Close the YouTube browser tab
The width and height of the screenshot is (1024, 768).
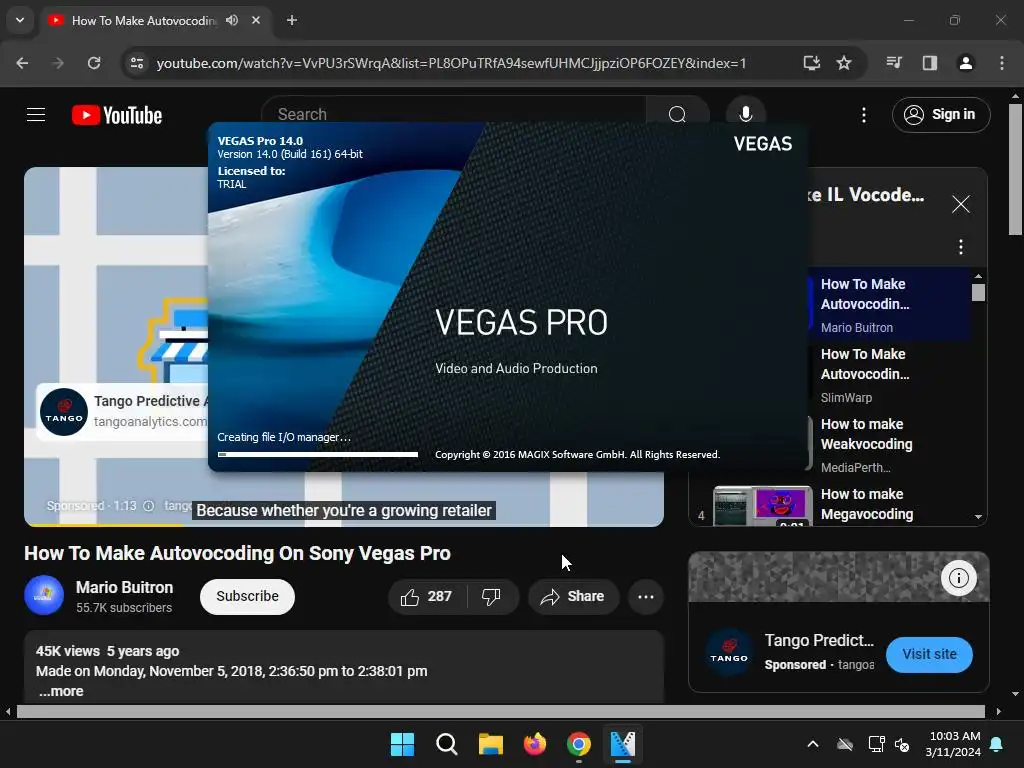(256, 20)
